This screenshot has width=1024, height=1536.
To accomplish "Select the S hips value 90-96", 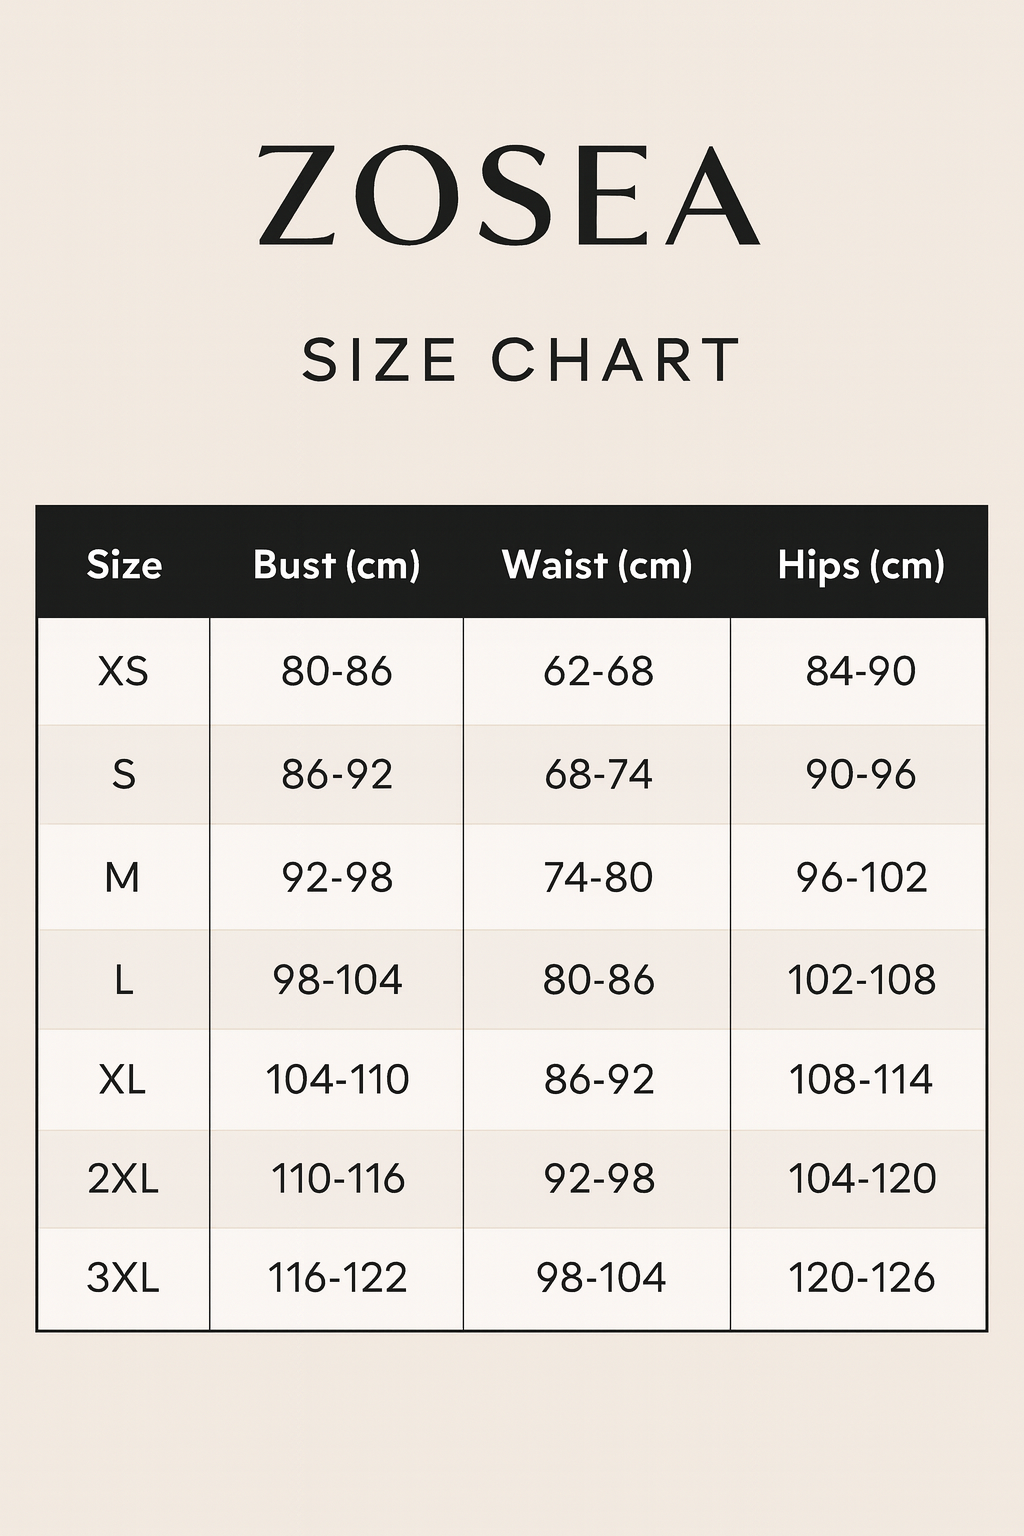I will tap(861, 775).
